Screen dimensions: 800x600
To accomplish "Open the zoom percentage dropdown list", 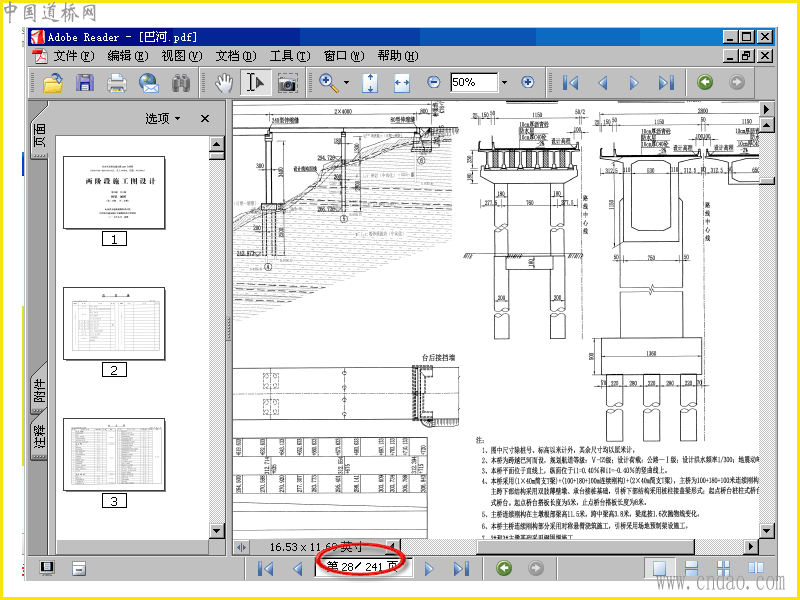I will 505,82.
